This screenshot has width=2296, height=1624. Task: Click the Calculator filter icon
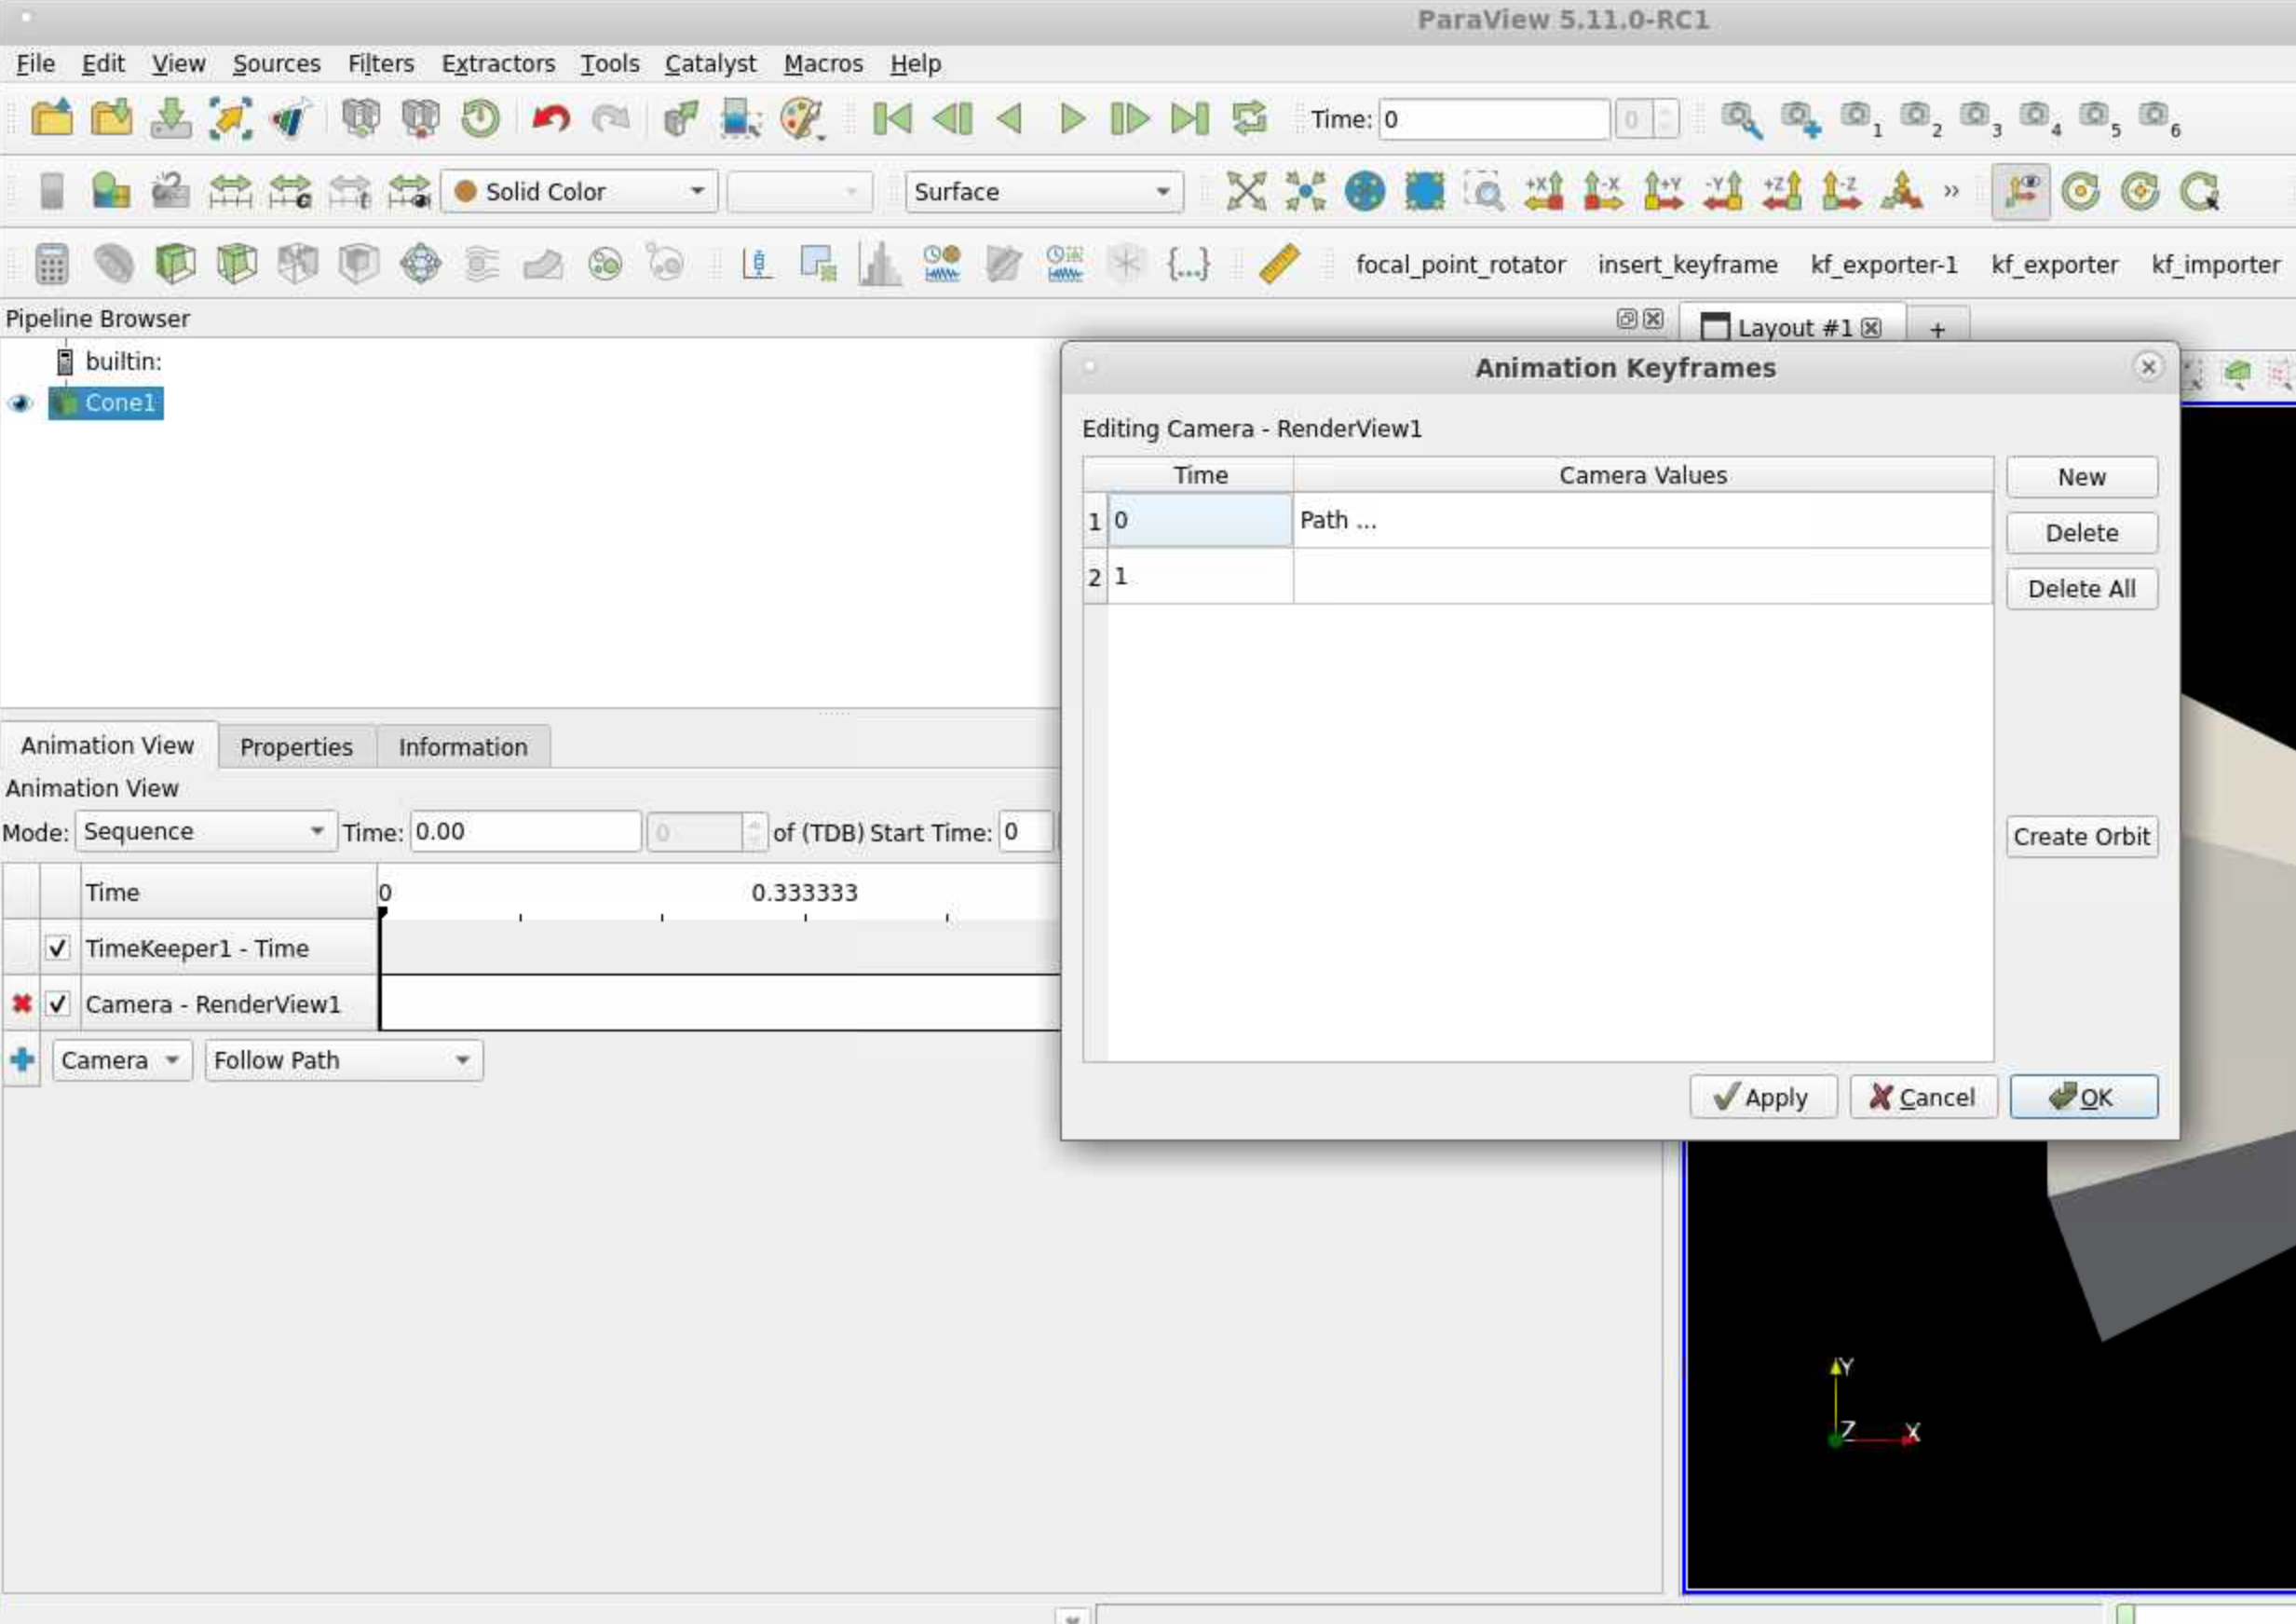pyautogui.click(x=51, y=265)
